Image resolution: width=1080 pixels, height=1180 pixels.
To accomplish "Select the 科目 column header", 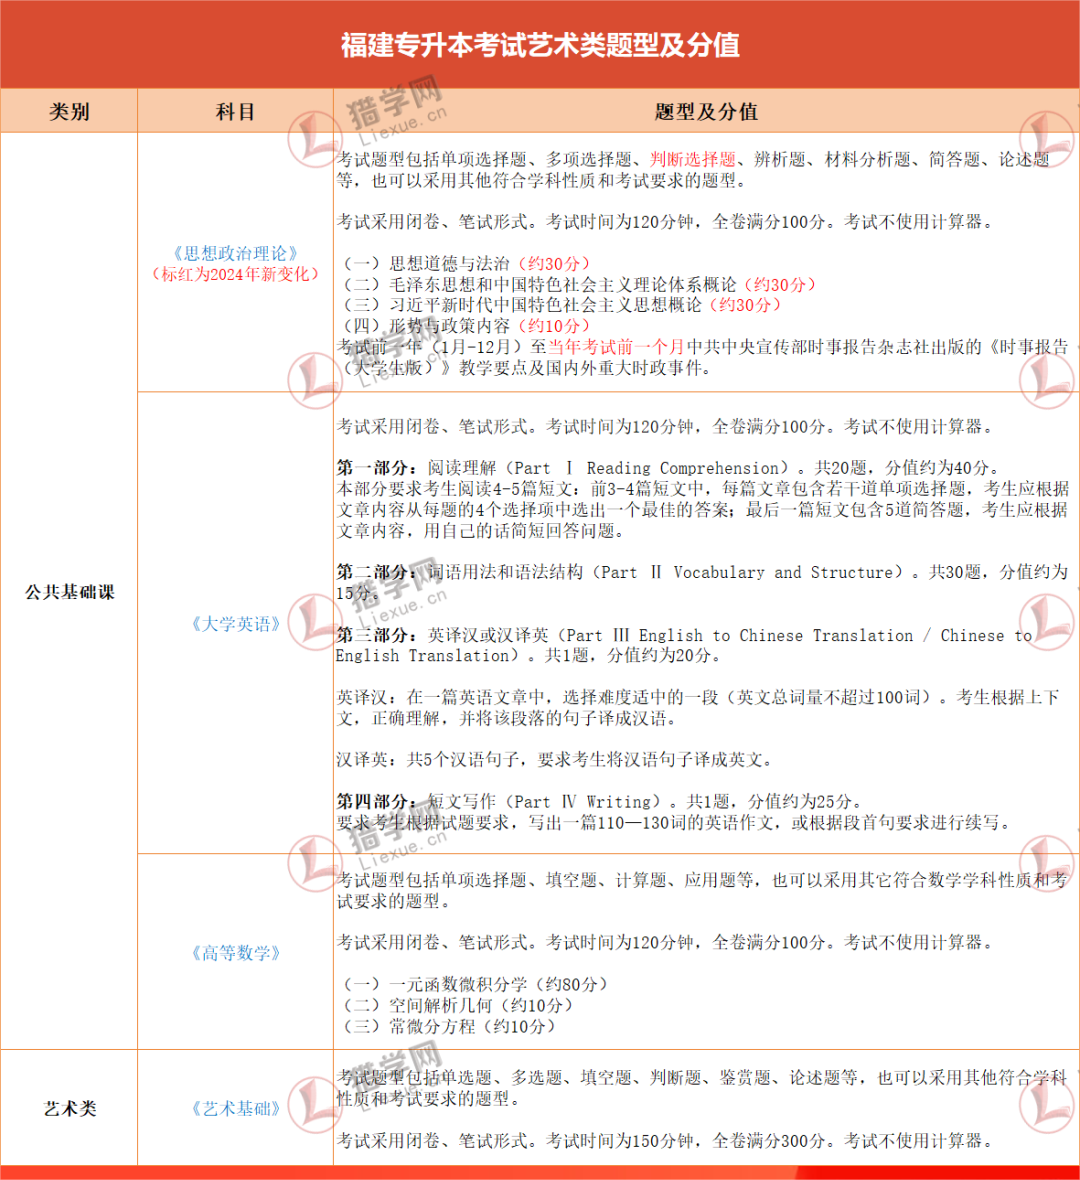I will (x=235, y=111).
